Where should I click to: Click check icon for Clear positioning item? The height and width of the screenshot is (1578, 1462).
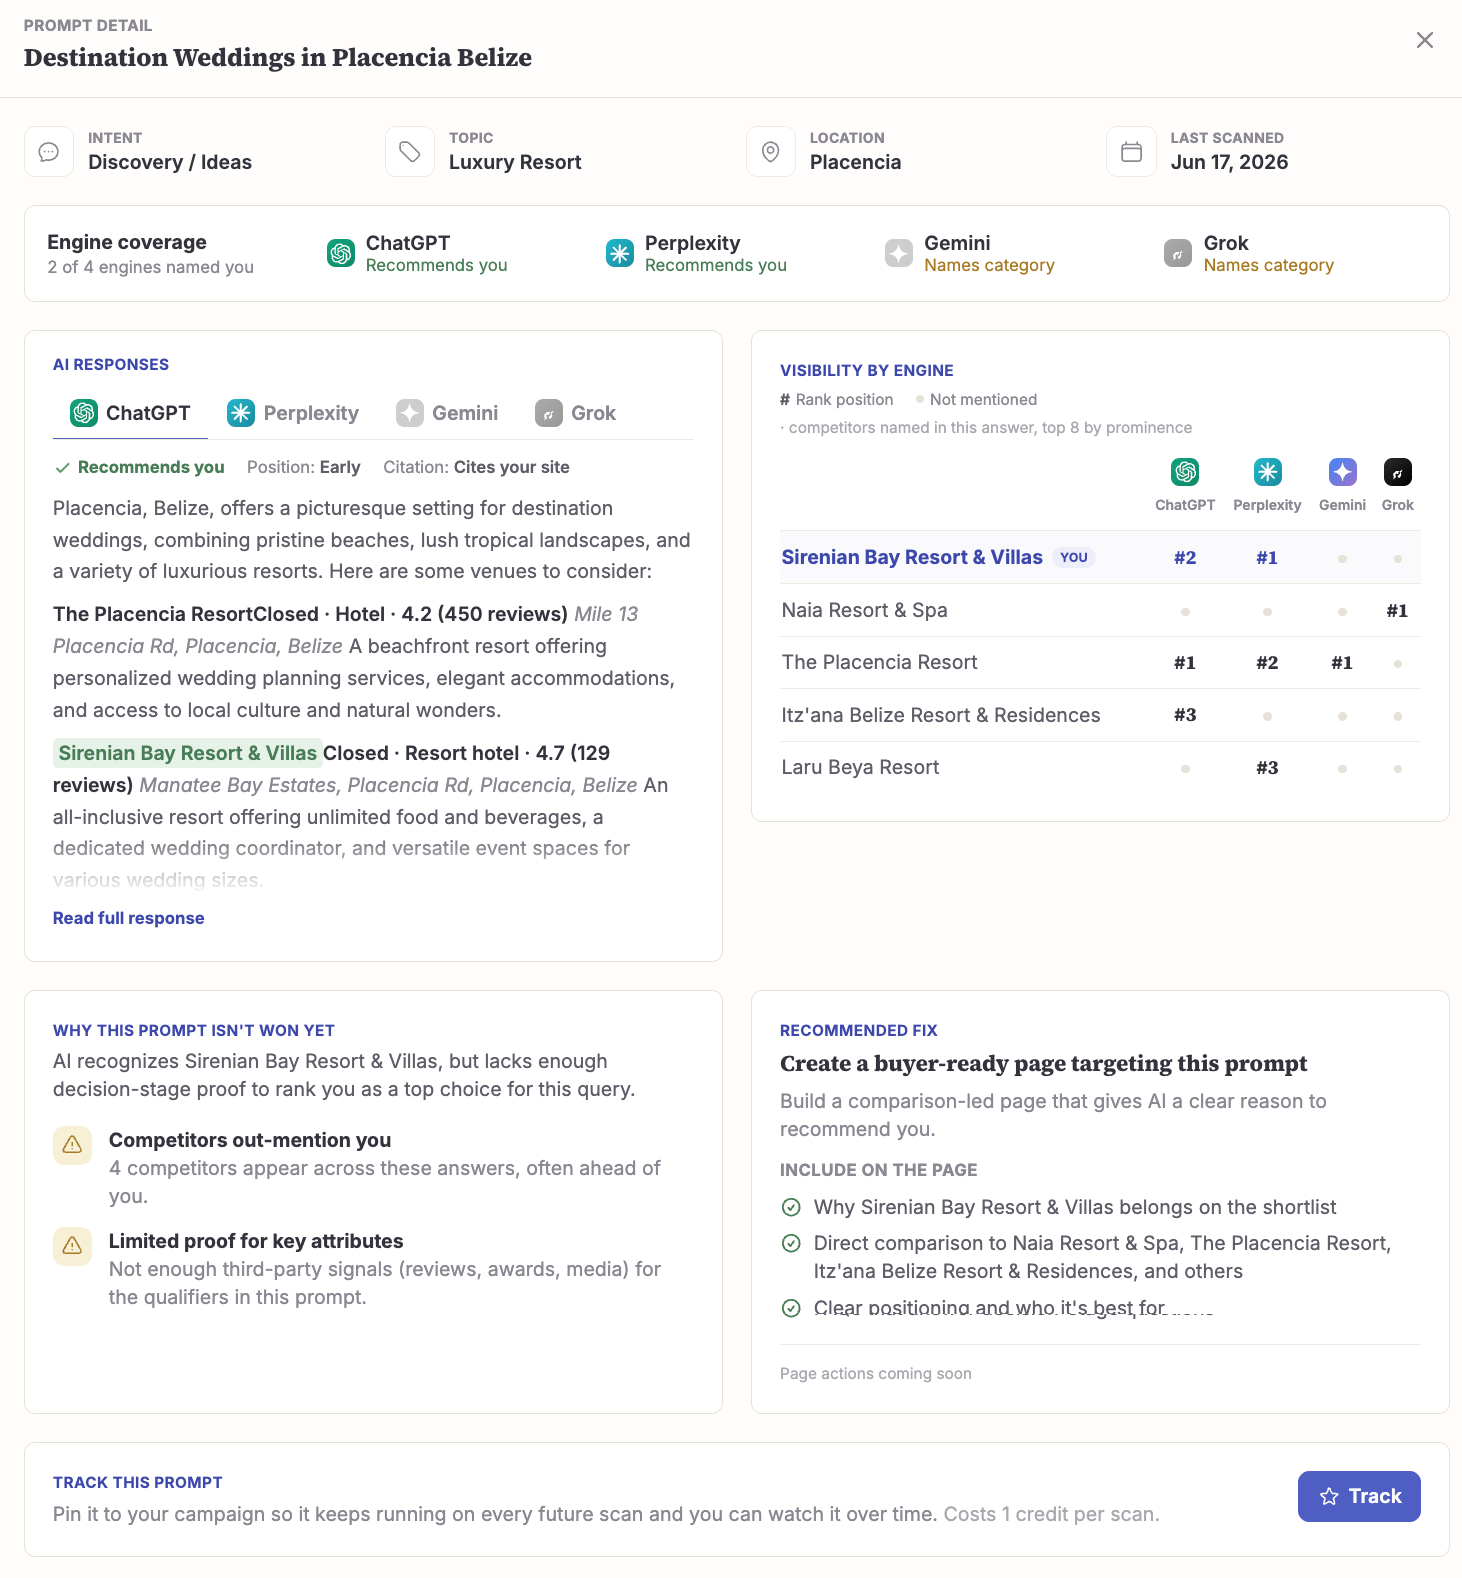click(x=791, y=1308)
